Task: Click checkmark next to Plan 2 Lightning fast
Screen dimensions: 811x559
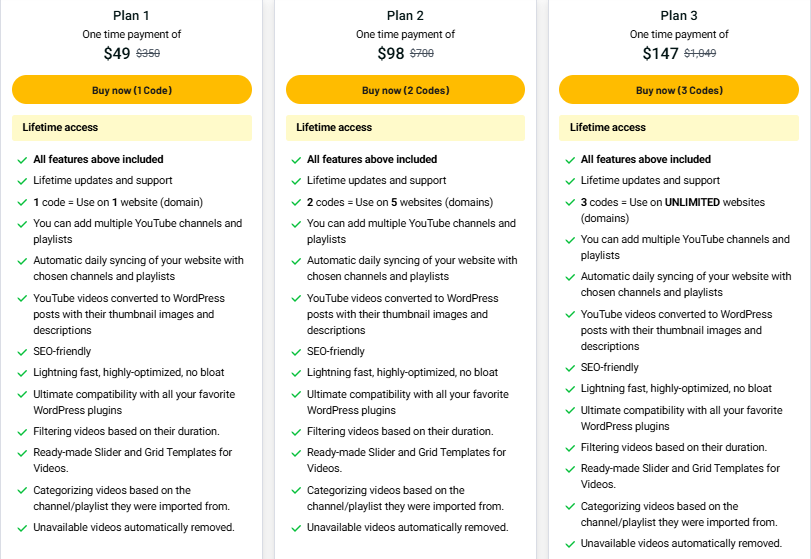Action: point(296,373)
